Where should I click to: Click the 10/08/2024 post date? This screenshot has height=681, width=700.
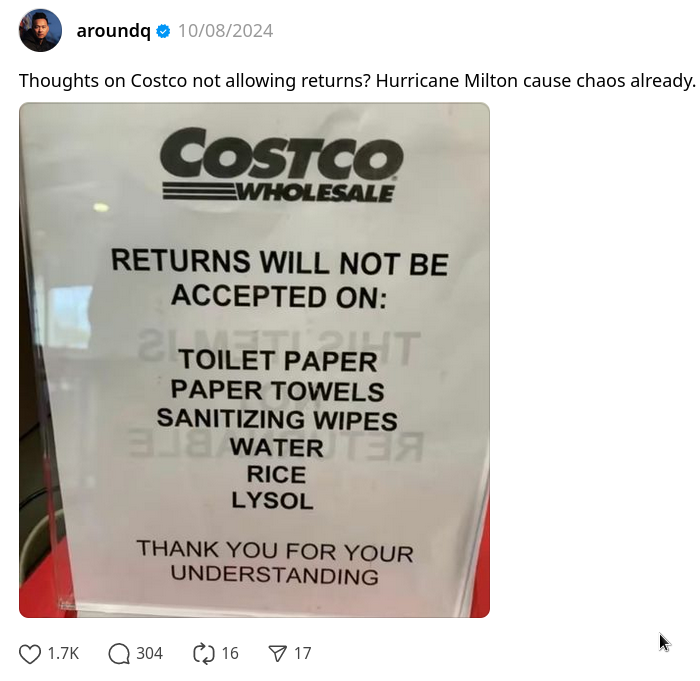click(x=225, y=31)
